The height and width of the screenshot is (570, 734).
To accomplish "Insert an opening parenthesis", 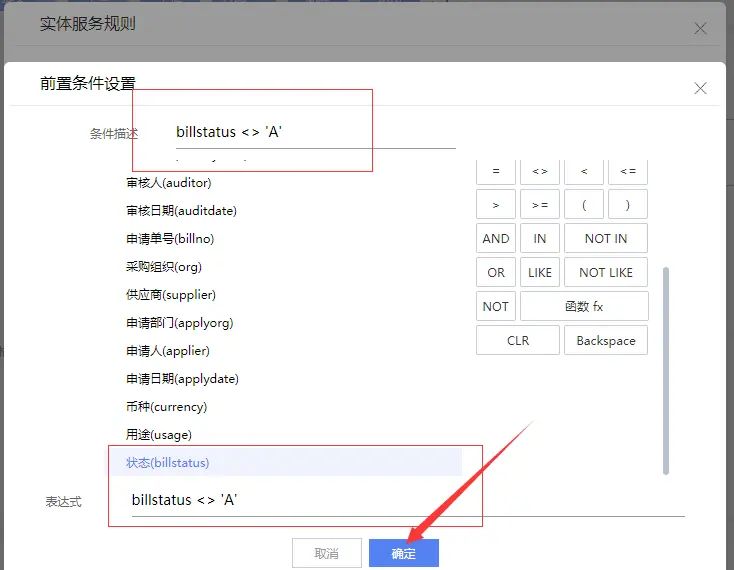I will click(x=584, y=205).
